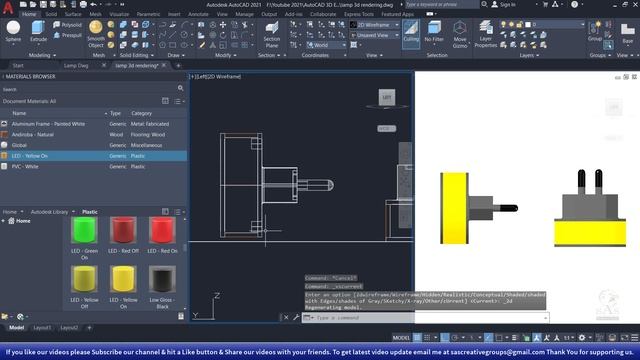Toggle object snap in status bar

click(x=499, y=338)
